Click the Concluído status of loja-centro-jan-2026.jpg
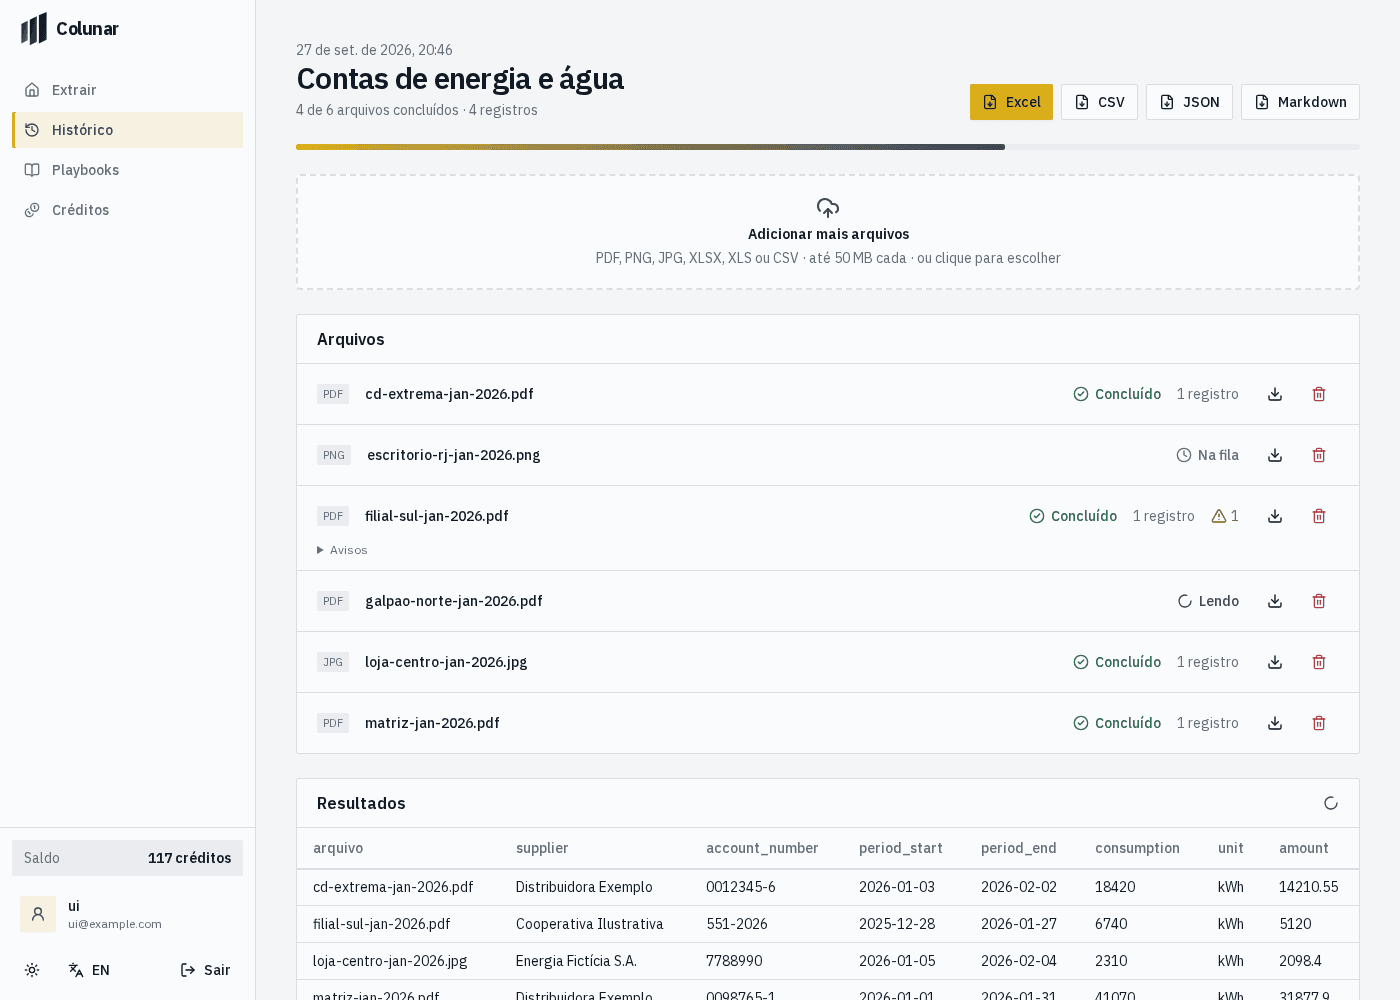 coord(1117,662)
